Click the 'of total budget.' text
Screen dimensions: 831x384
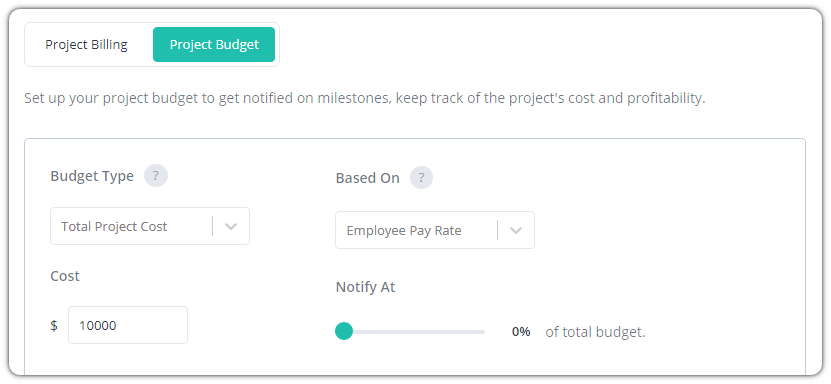595,332
